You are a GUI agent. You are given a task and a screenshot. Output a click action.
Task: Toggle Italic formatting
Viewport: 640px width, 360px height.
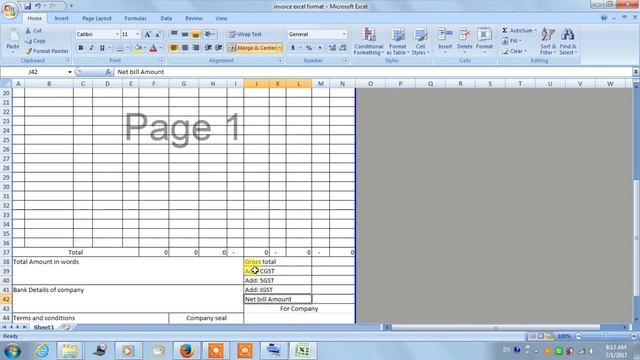pos(91,48)
